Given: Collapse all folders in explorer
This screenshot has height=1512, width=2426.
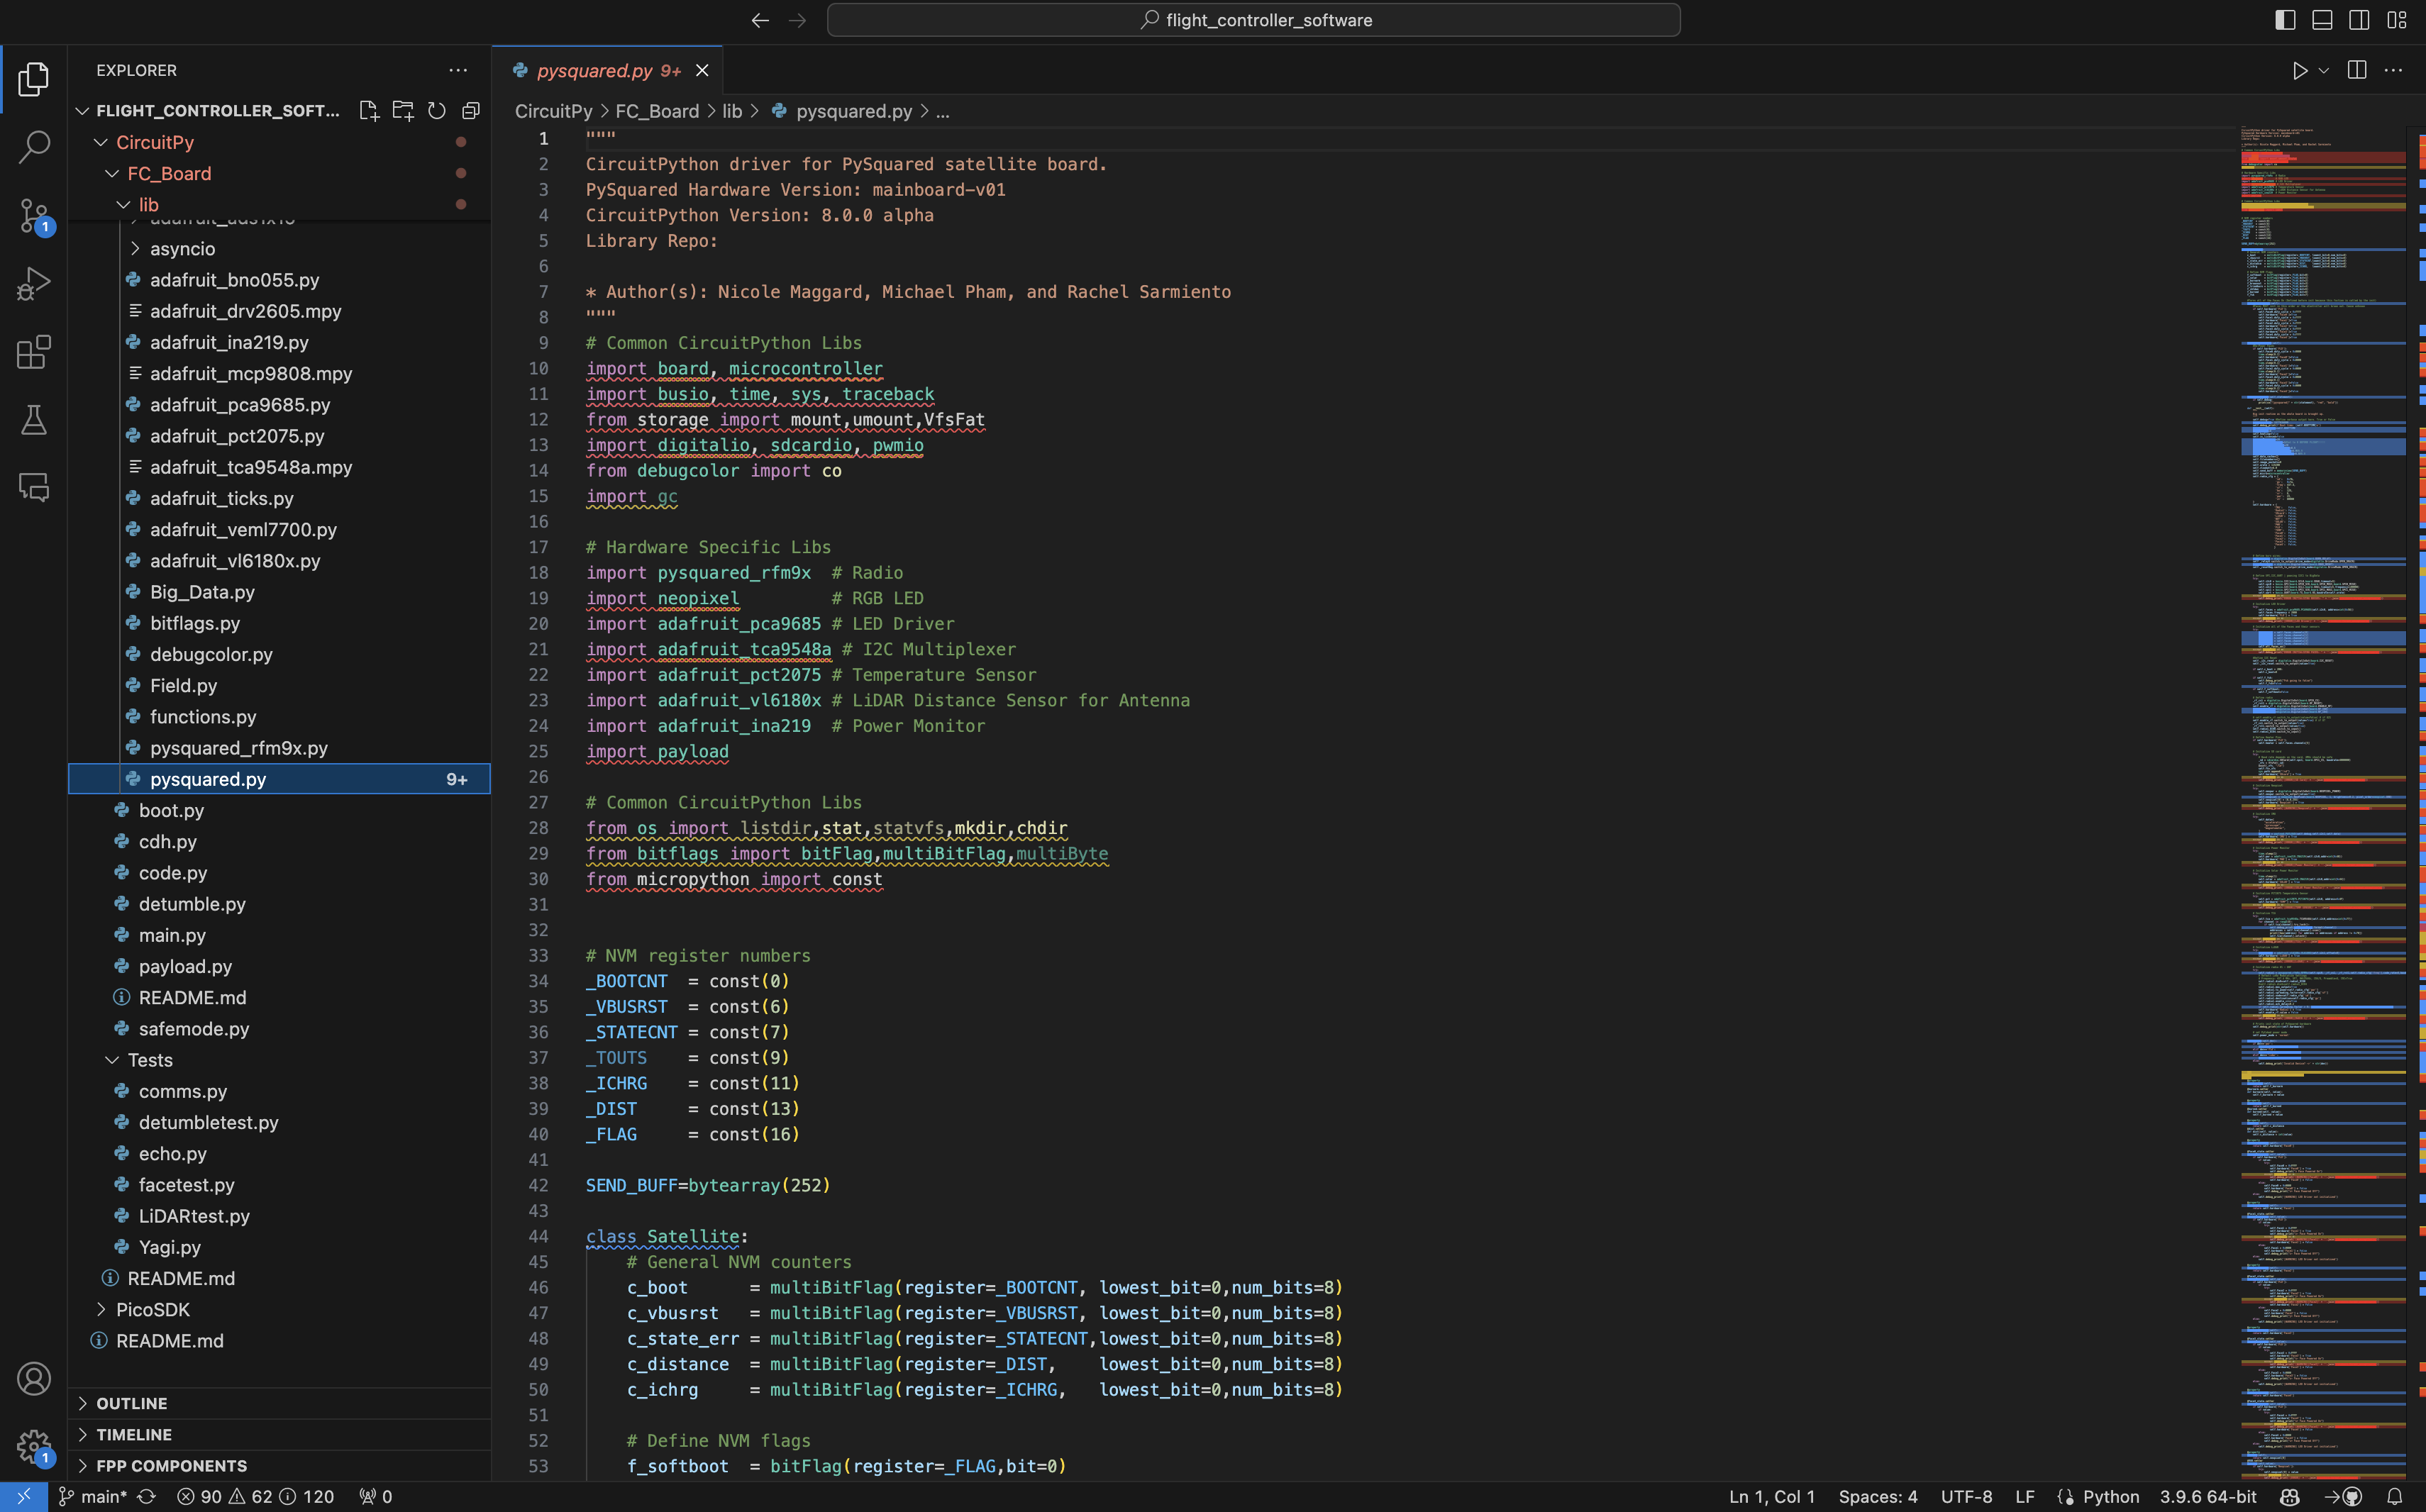Looking at the screenshot, I should coord(471,111).
